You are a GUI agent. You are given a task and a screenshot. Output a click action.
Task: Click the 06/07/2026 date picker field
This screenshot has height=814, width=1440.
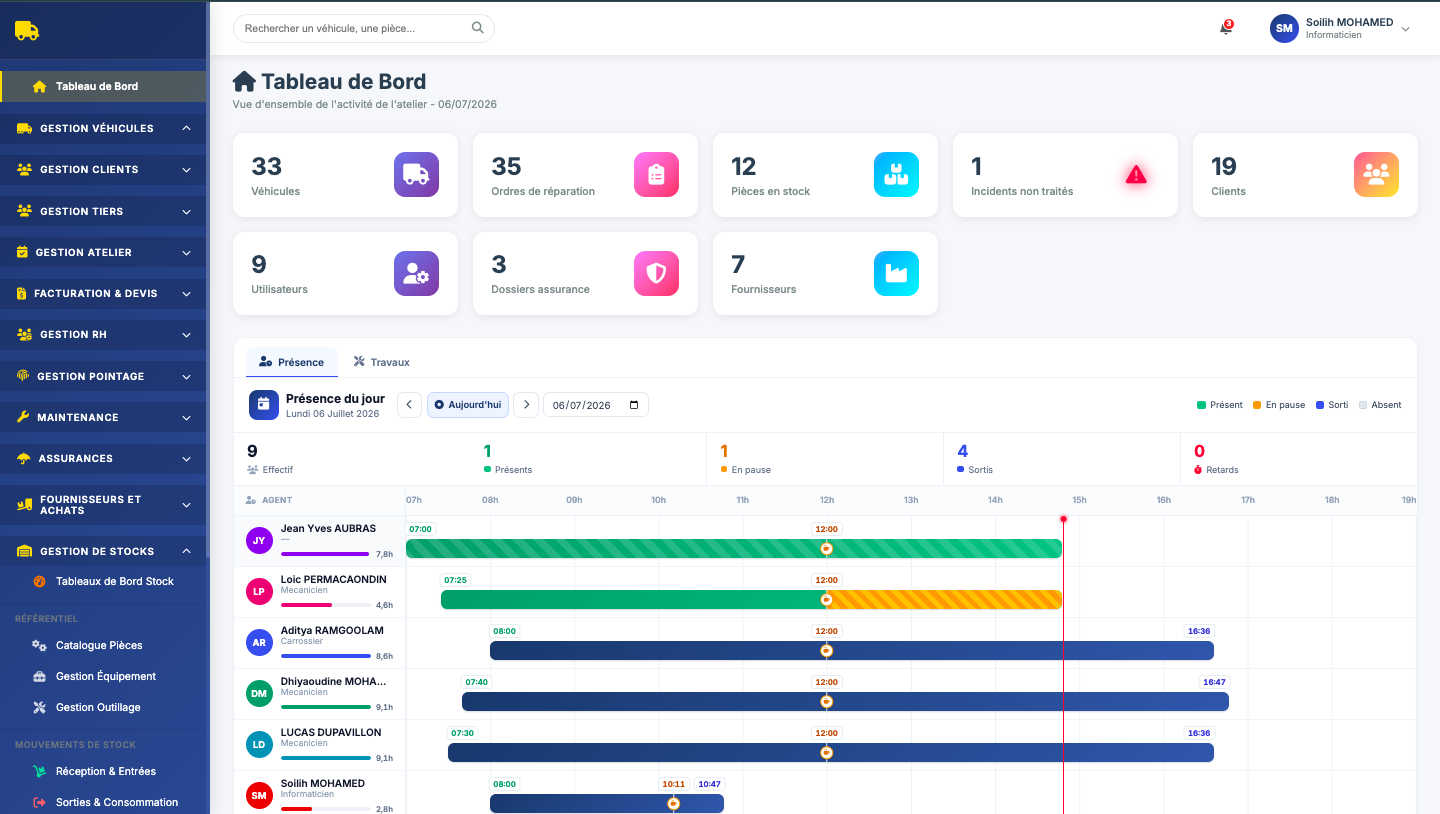[596, 404]
